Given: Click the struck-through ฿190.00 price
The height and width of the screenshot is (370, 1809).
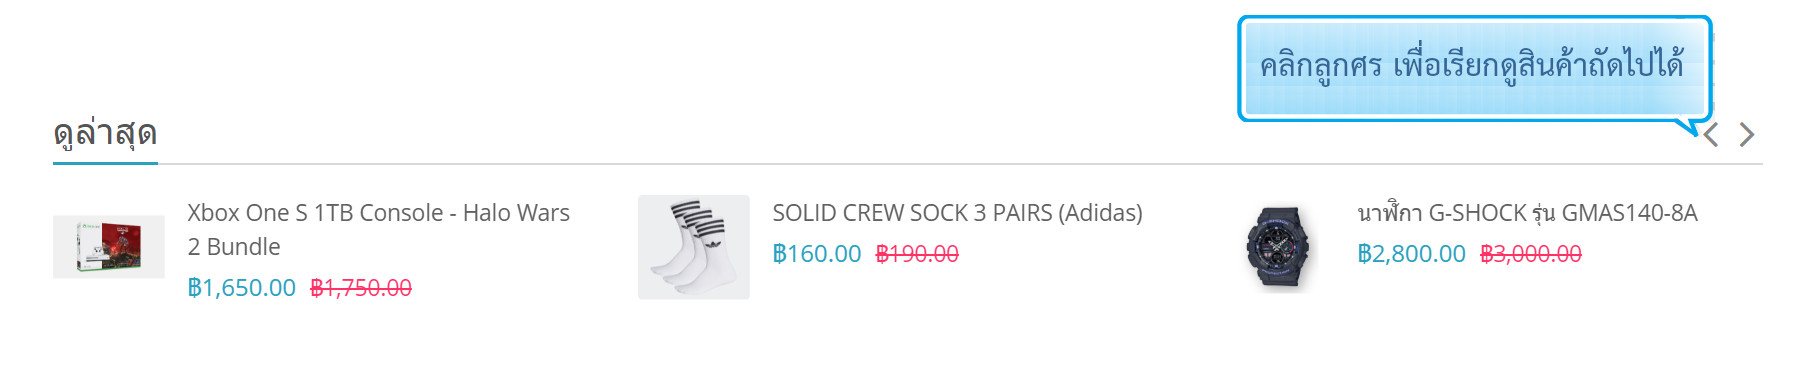Looking at the screenshot, I should click(x=917, y=254).
